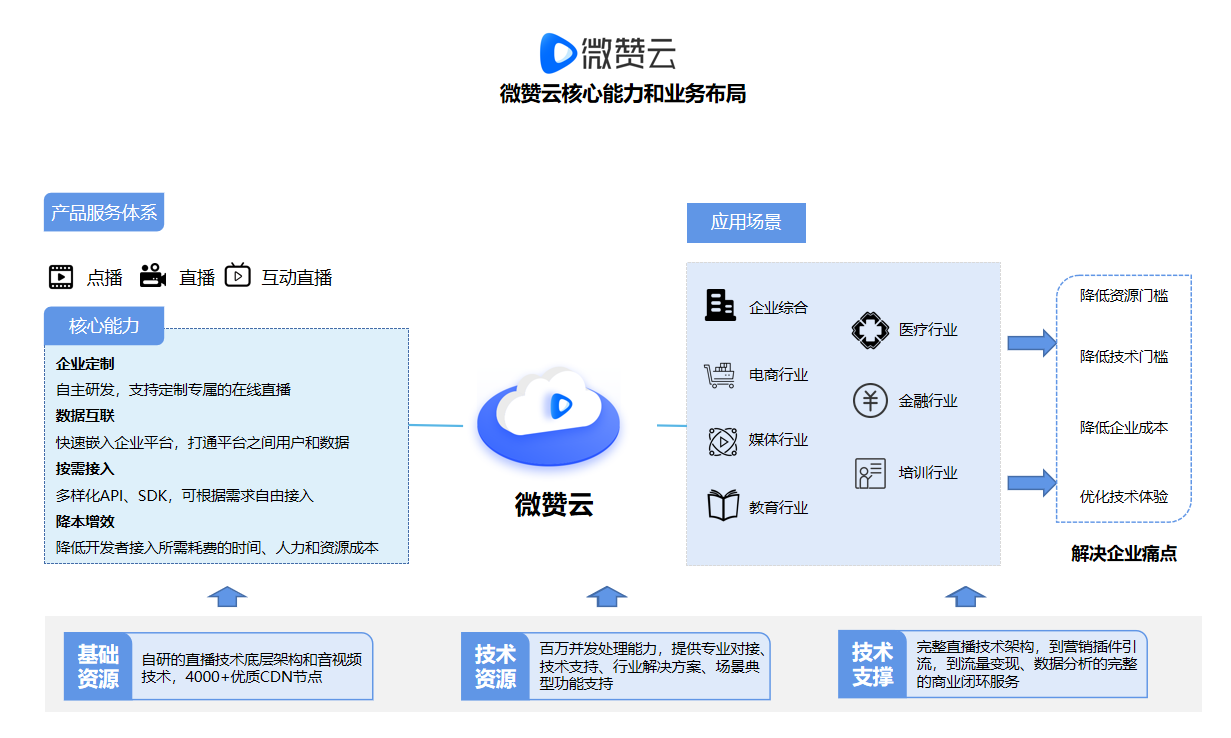Click text 降低开发者接入所需耗费的时间、人力和资源成本

218,547
